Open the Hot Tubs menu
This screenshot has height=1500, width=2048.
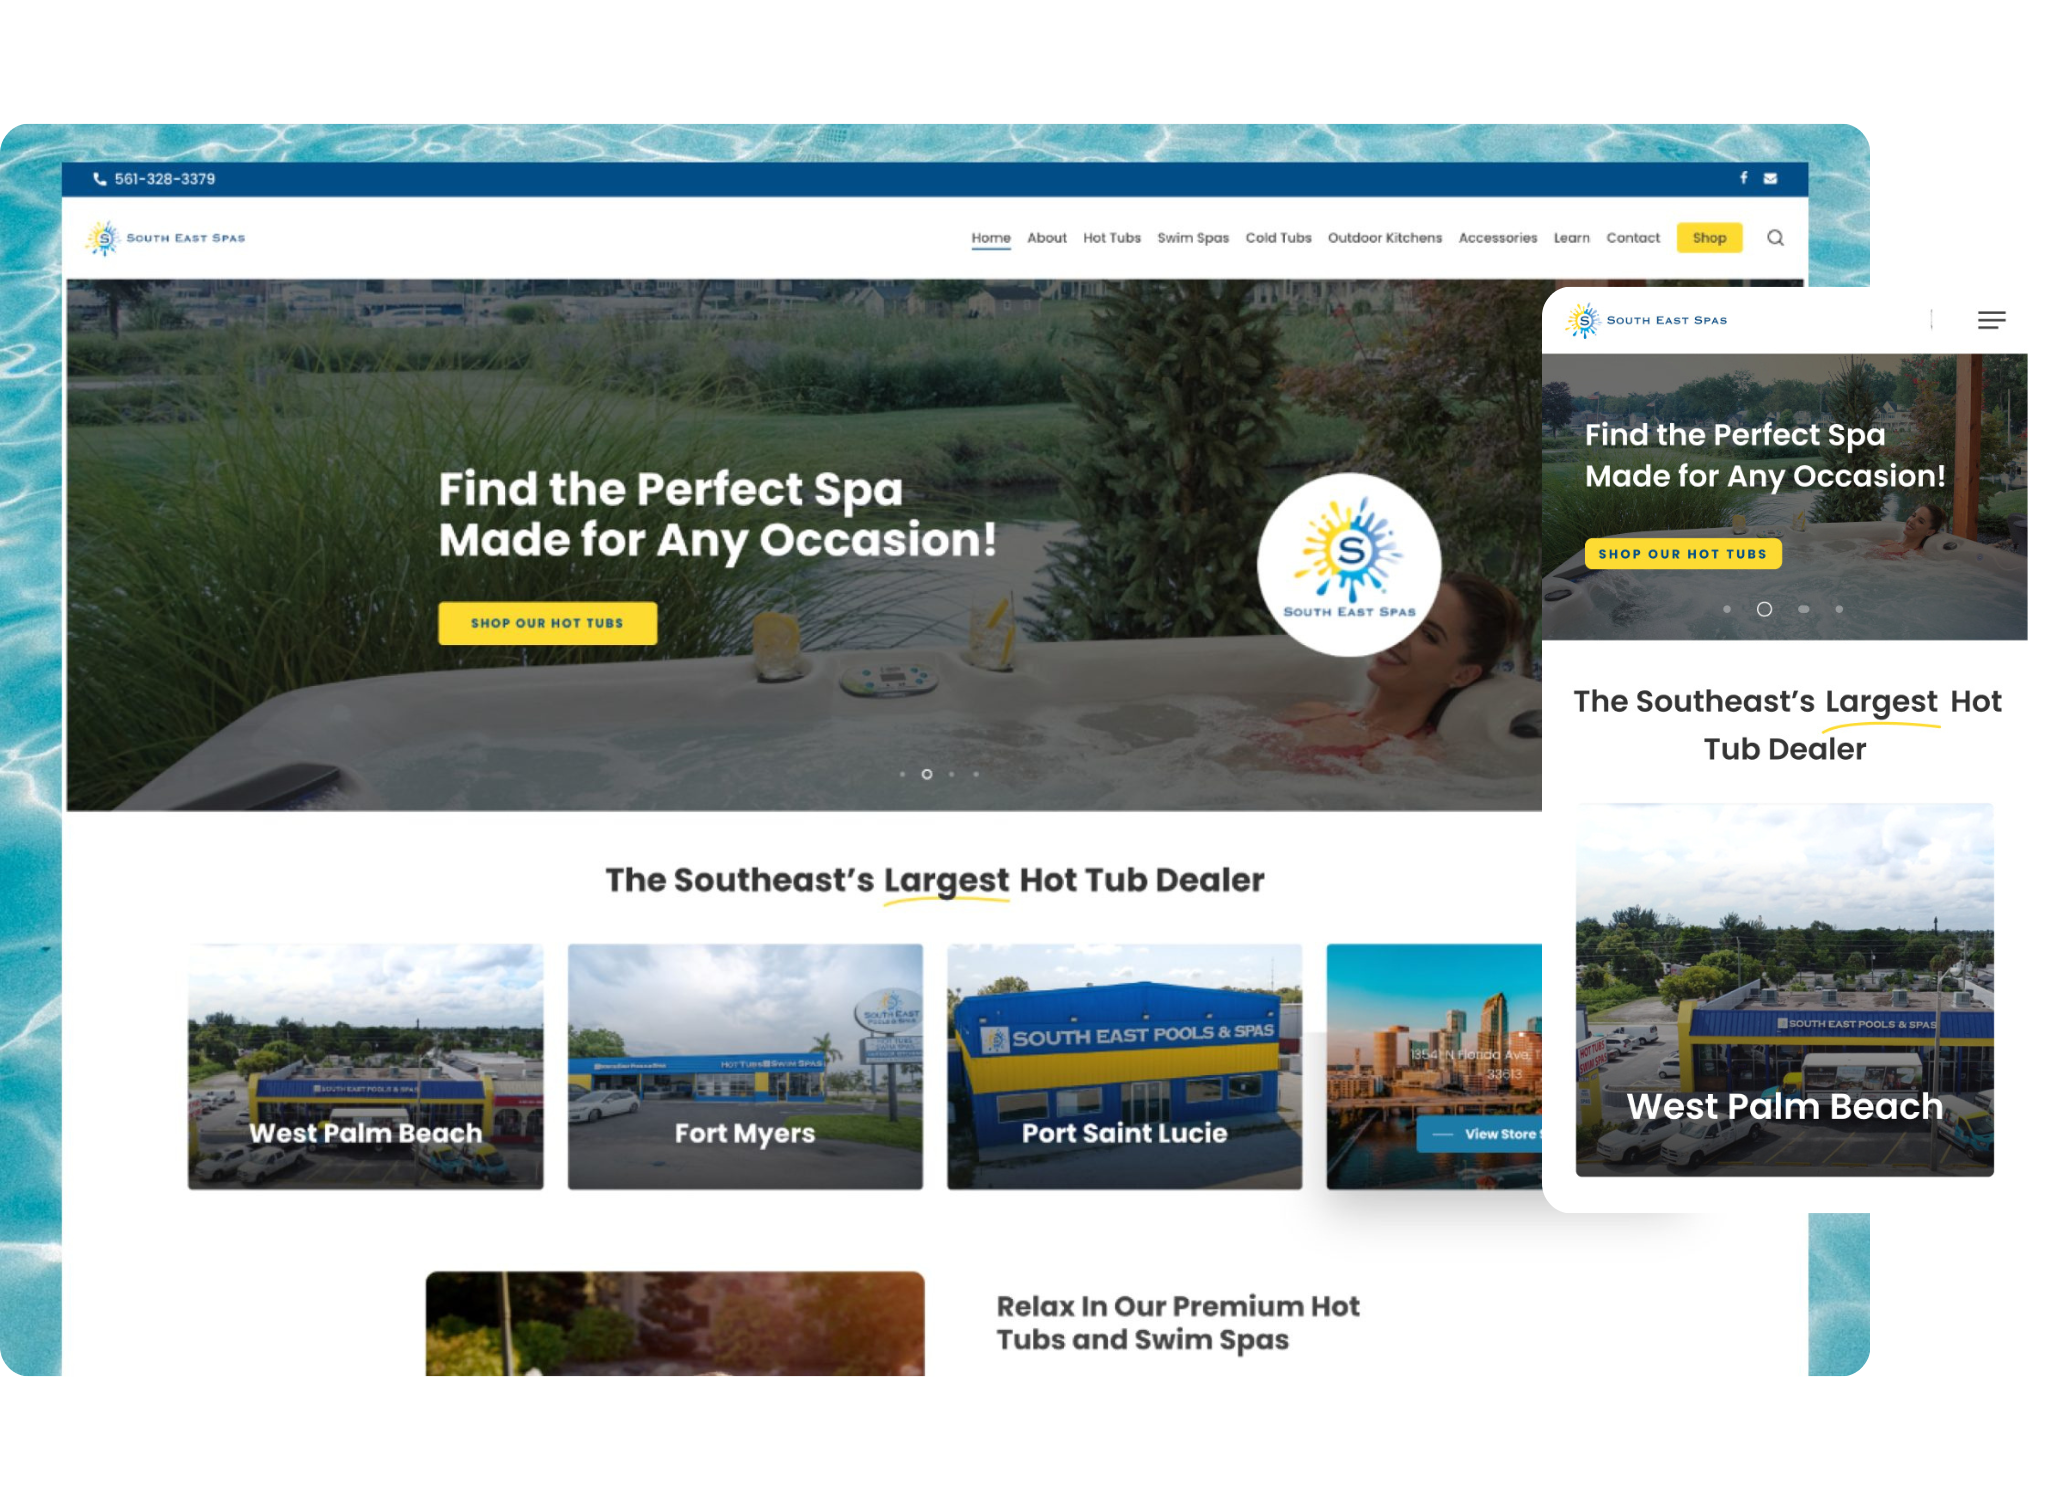(x=1111, y=238)
